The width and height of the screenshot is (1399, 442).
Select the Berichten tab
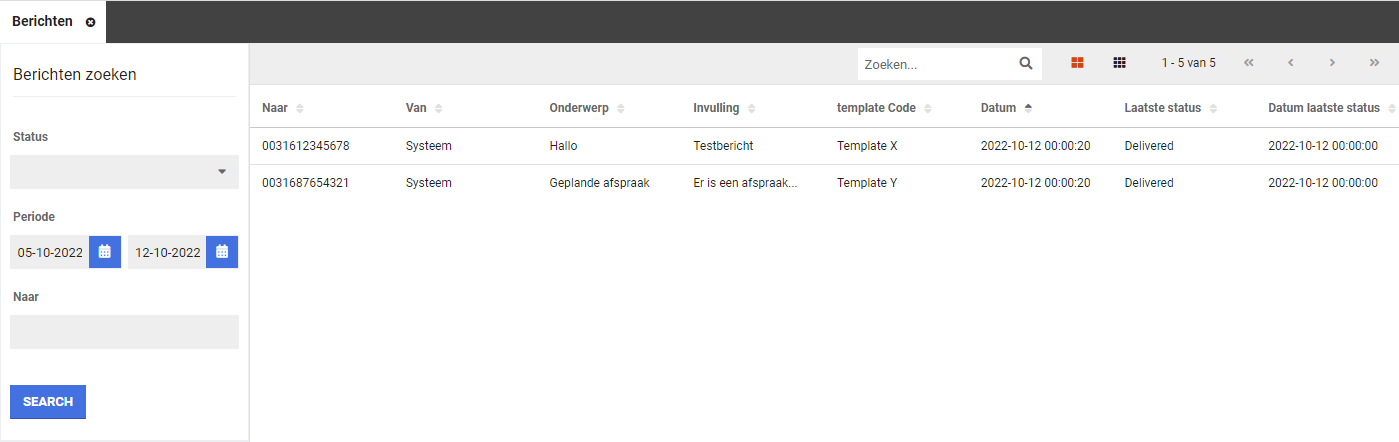[x=43, y=21]
